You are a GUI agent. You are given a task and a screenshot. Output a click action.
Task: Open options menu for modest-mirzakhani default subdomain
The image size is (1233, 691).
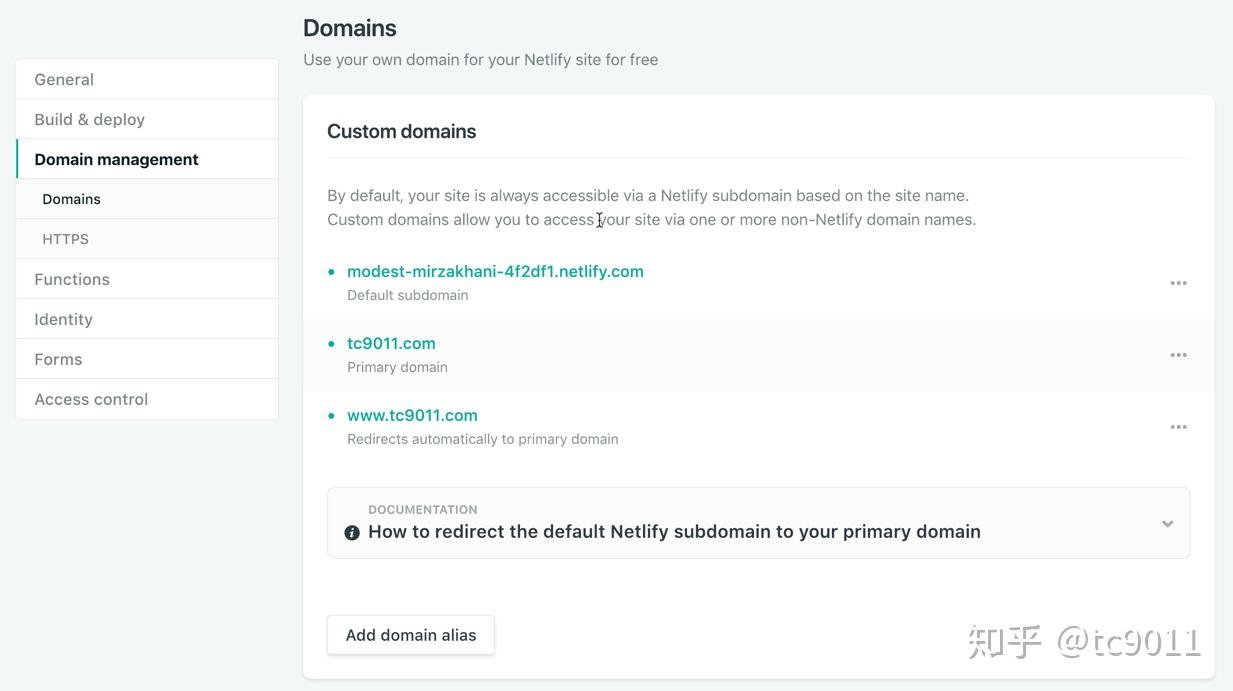(1178, 283)
